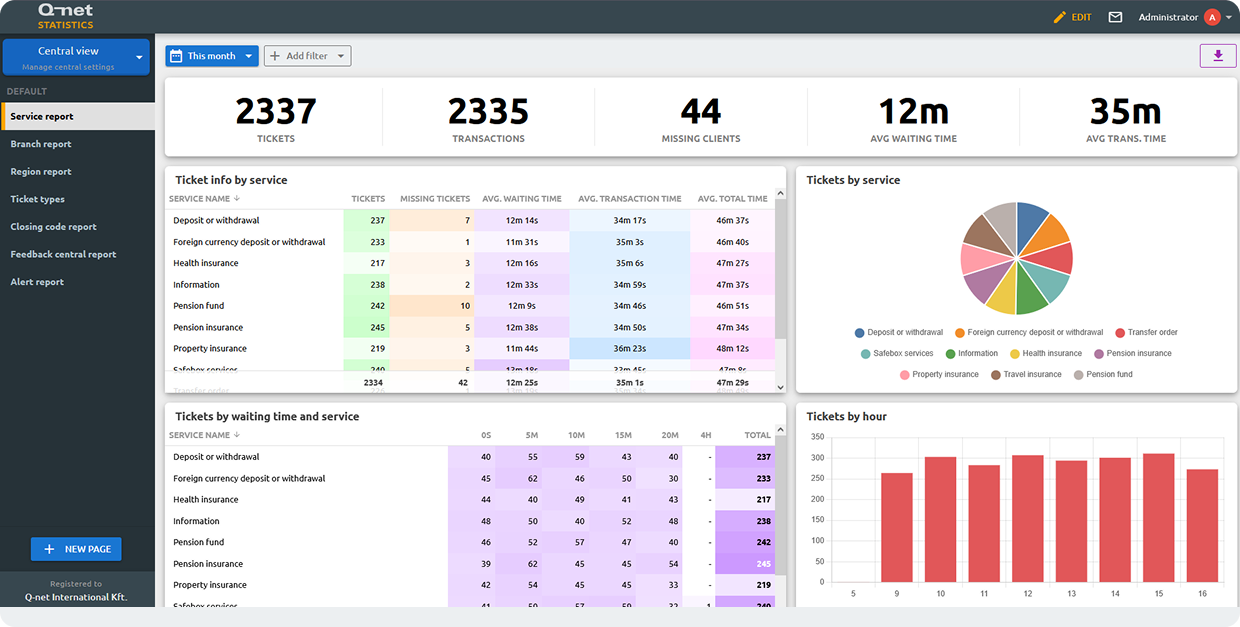Click the Q-net Statistics logo

click(x=65, y=16)
